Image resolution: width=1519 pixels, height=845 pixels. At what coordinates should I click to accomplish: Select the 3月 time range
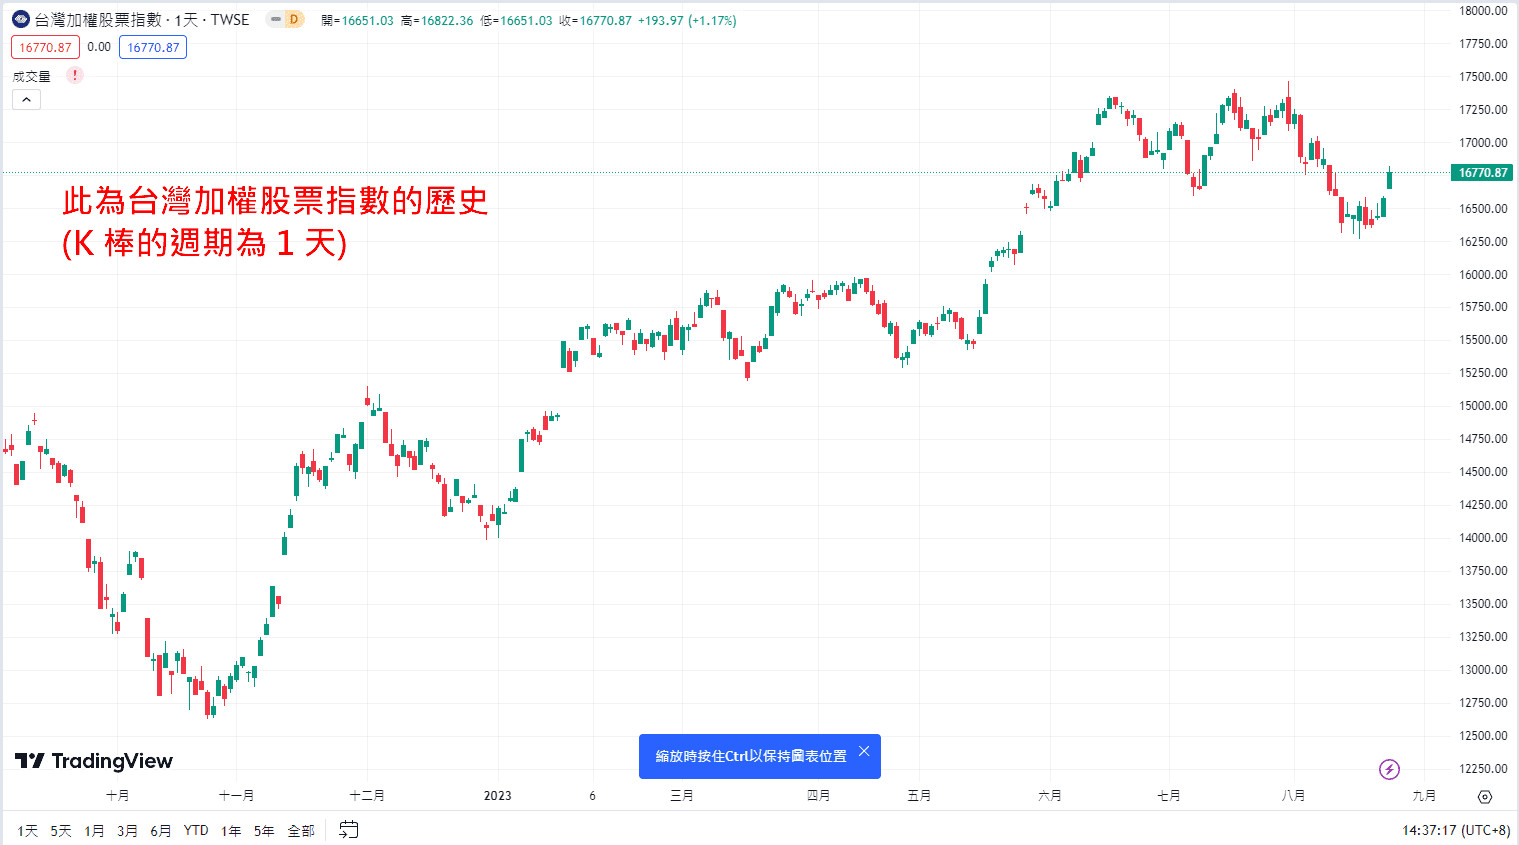[127, 831]
